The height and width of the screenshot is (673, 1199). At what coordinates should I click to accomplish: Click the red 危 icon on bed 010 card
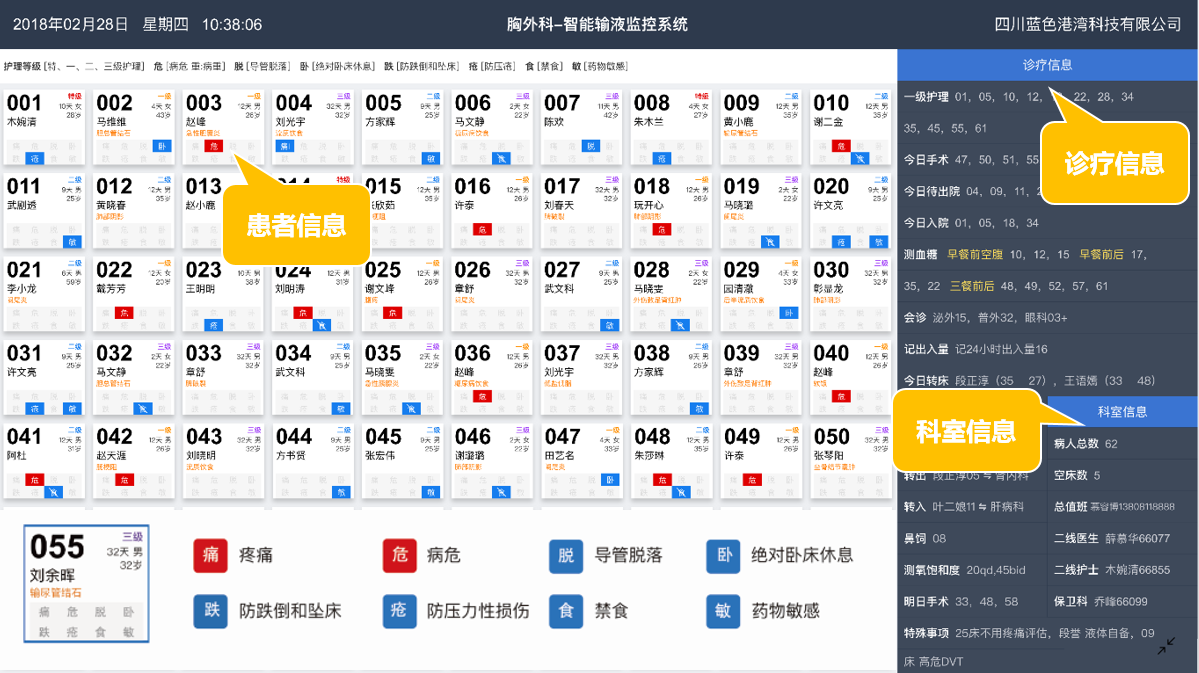[841, 146]
